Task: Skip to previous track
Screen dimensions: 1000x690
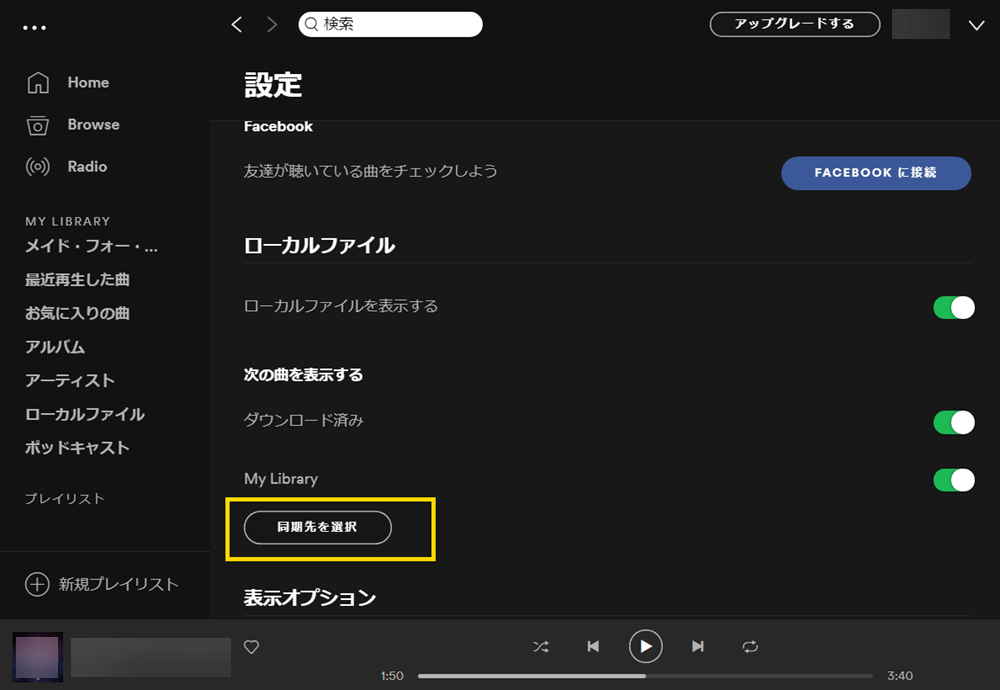Action: click(593, 647)
